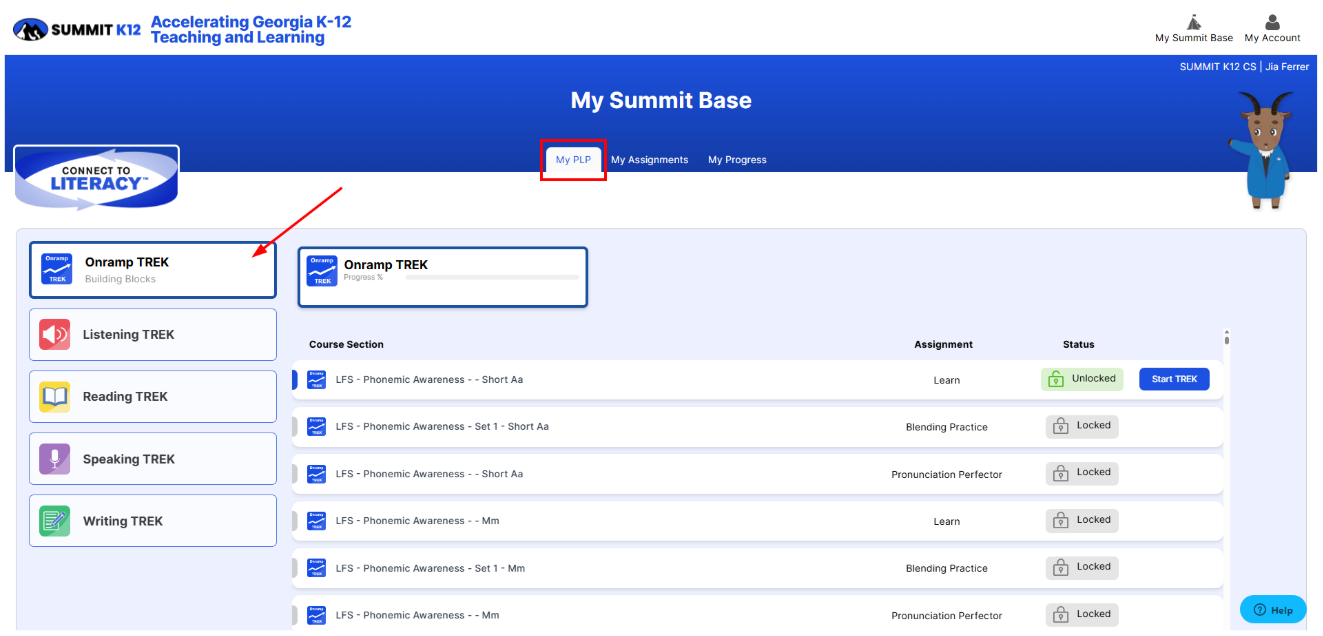
Task: Click TREK icon in Short Aa Pronunciation Perfector row
Action: tap(316, 474)
